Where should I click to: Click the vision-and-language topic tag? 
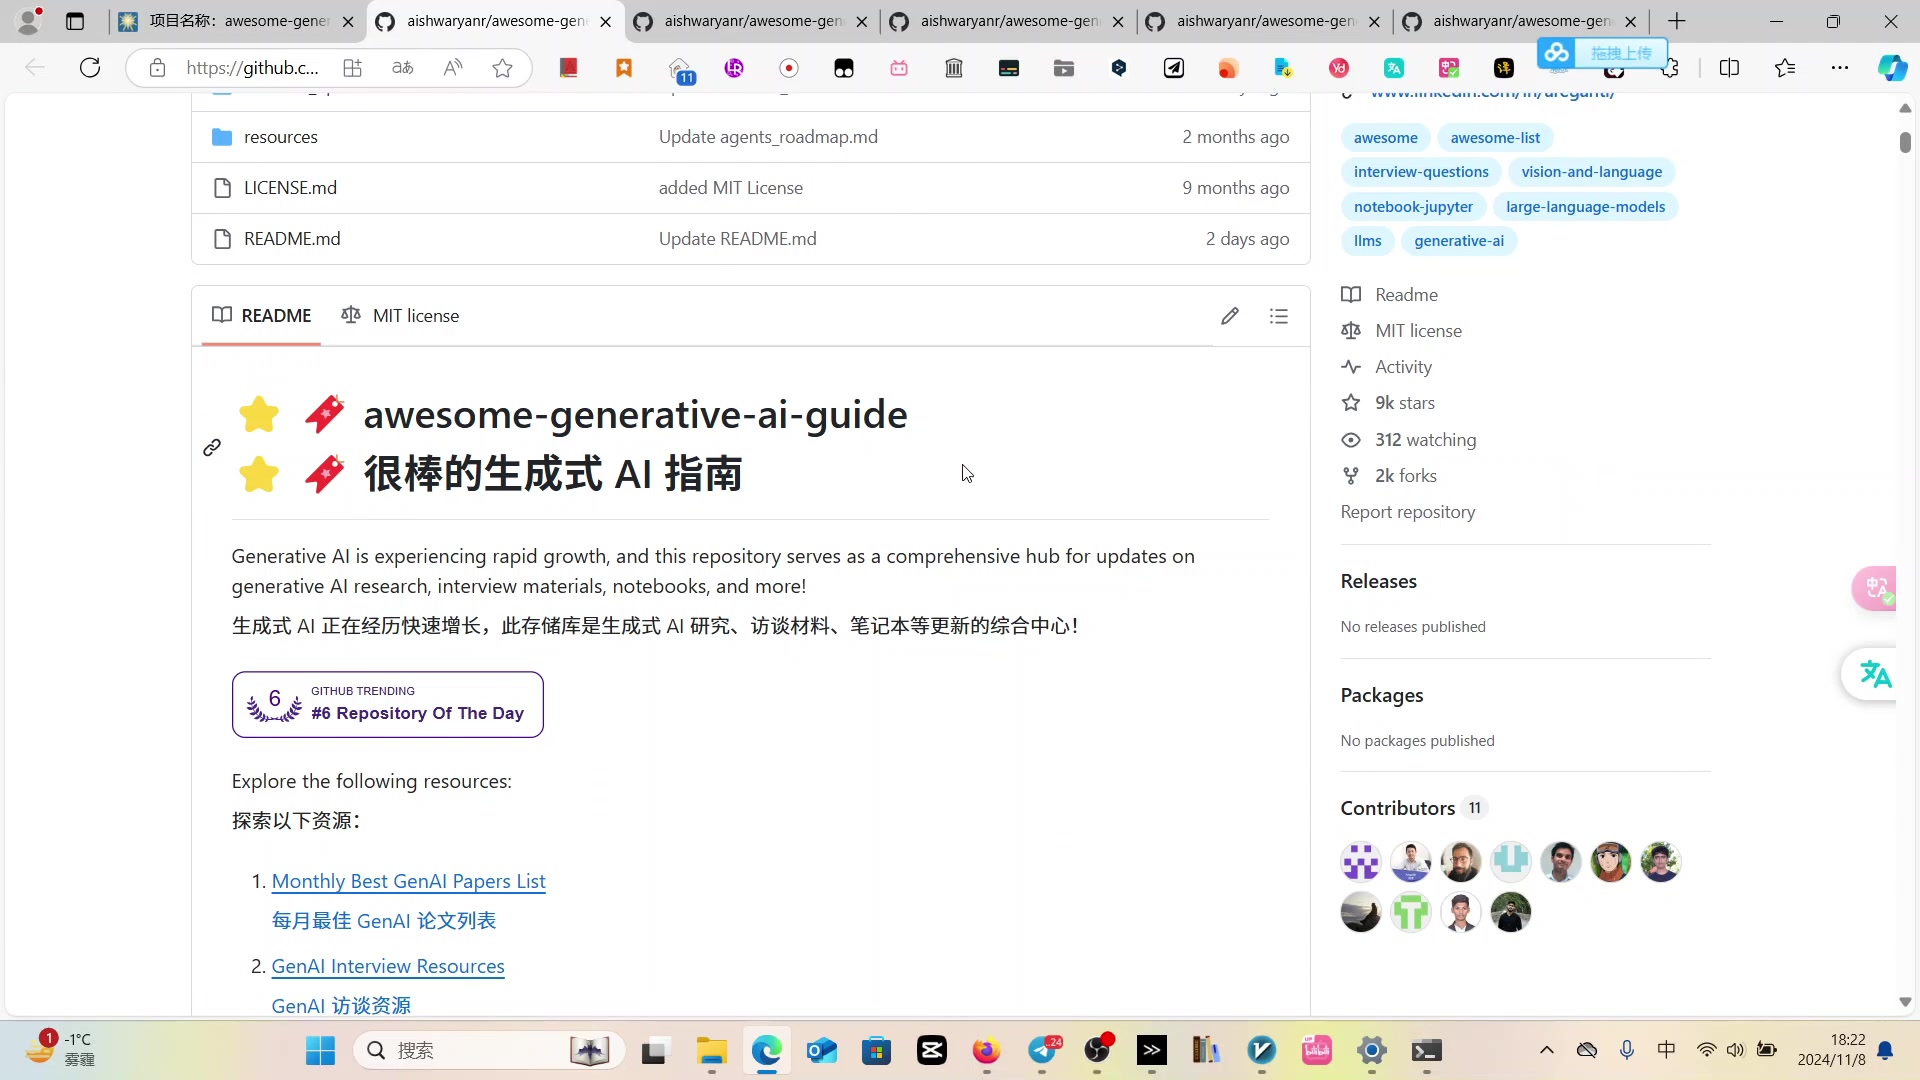point(1592,172)
